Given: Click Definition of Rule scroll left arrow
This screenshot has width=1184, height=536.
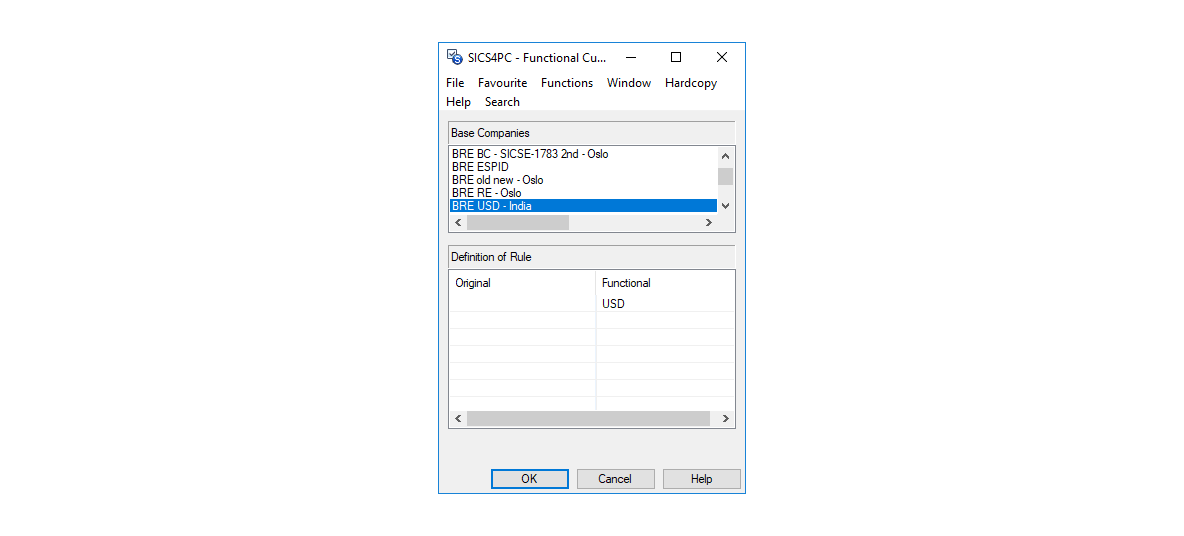Looking at the screenshot, I should pos(458,419).
